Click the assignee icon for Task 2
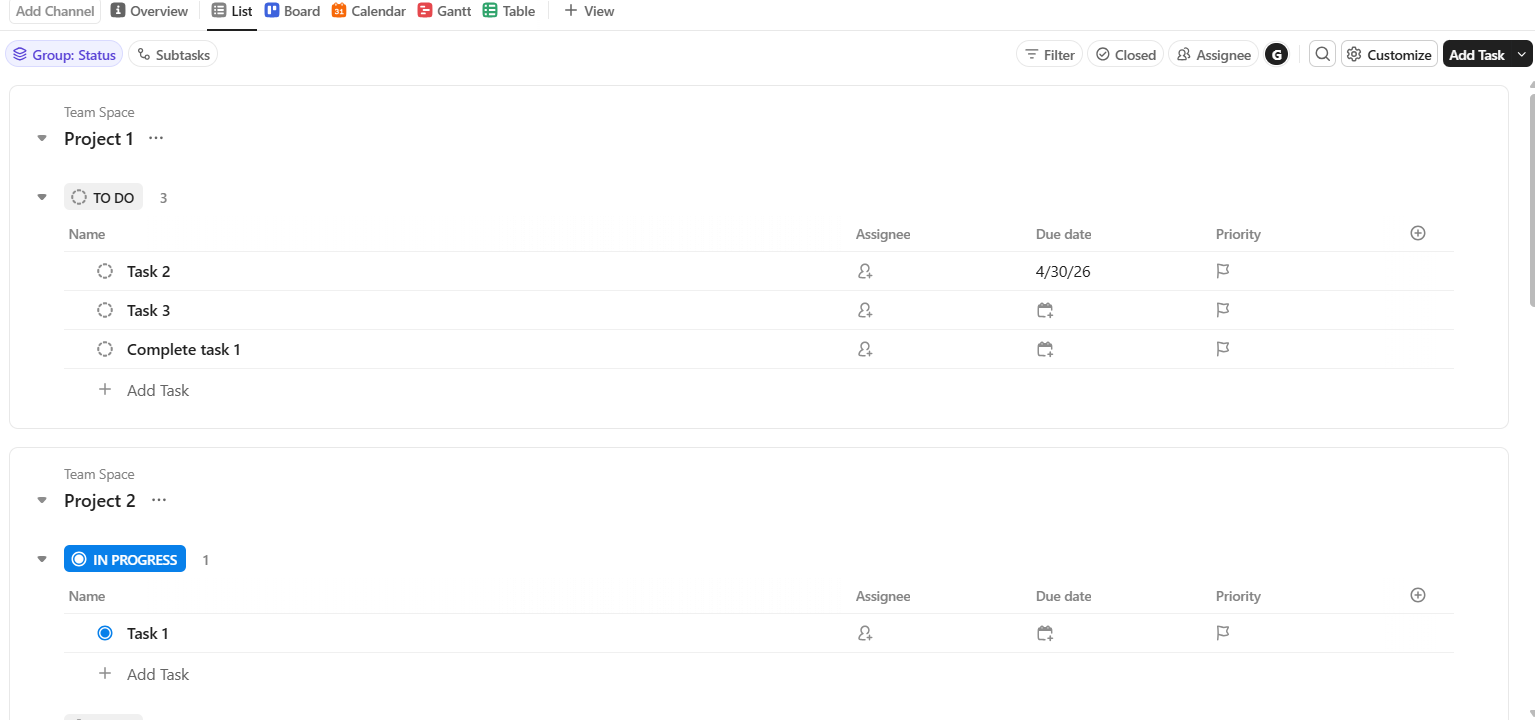 (x=865, y=271)
